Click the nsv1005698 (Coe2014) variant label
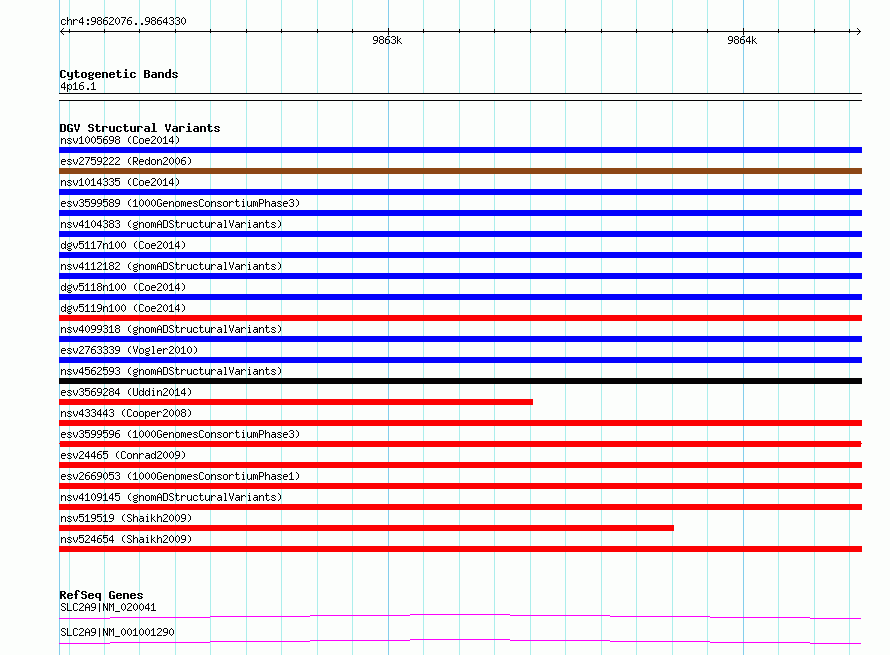 tap(120, 140)
